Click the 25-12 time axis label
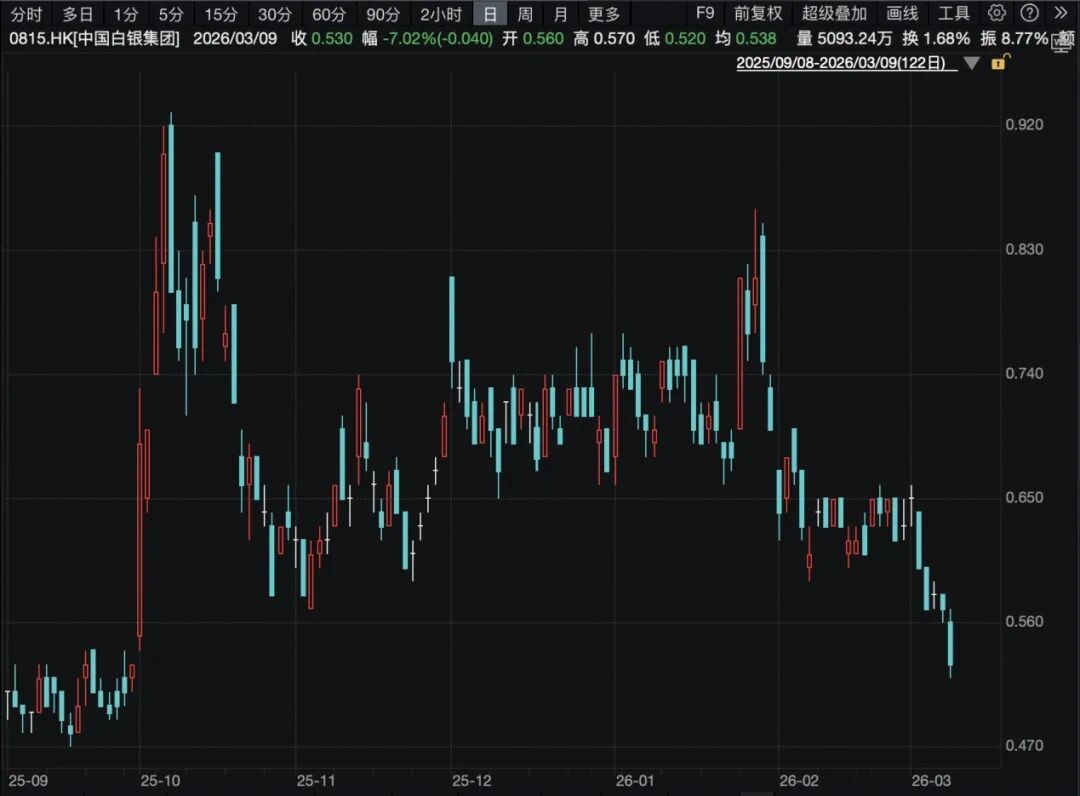This screenshot has width=1080, height=796. (x=472, y=781)
